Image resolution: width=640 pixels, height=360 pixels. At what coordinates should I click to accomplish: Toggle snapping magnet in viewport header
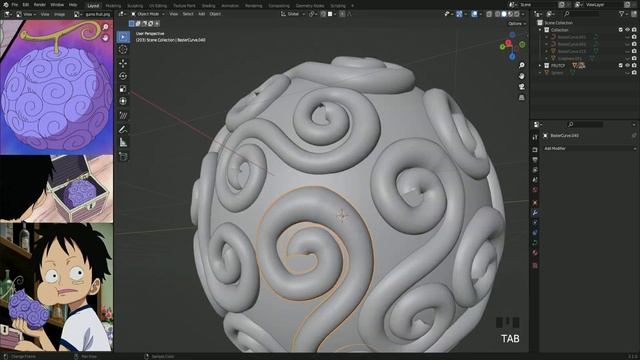click(323, 14)
